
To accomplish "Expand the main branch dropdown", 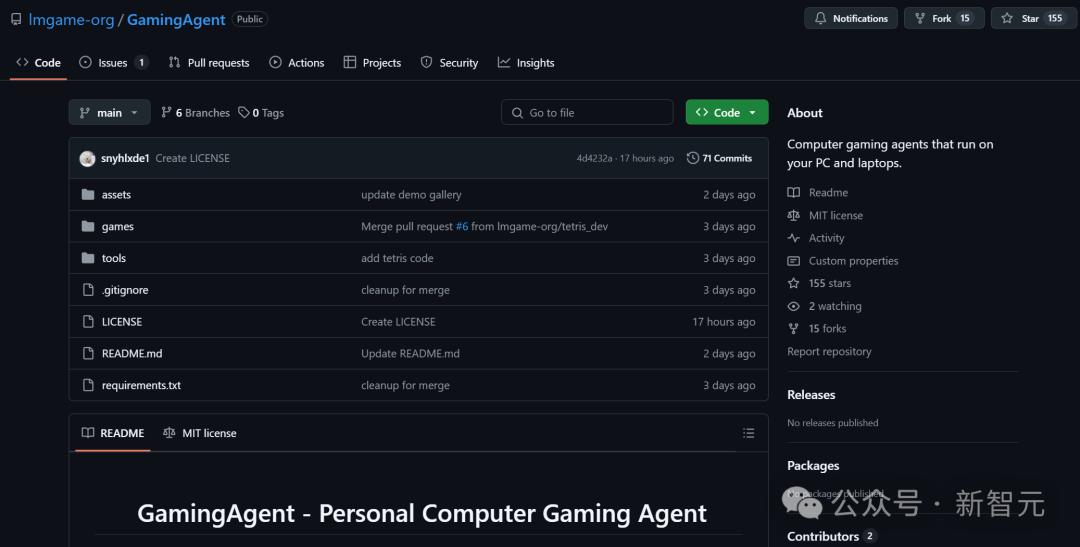I will [x=110, y=112].
